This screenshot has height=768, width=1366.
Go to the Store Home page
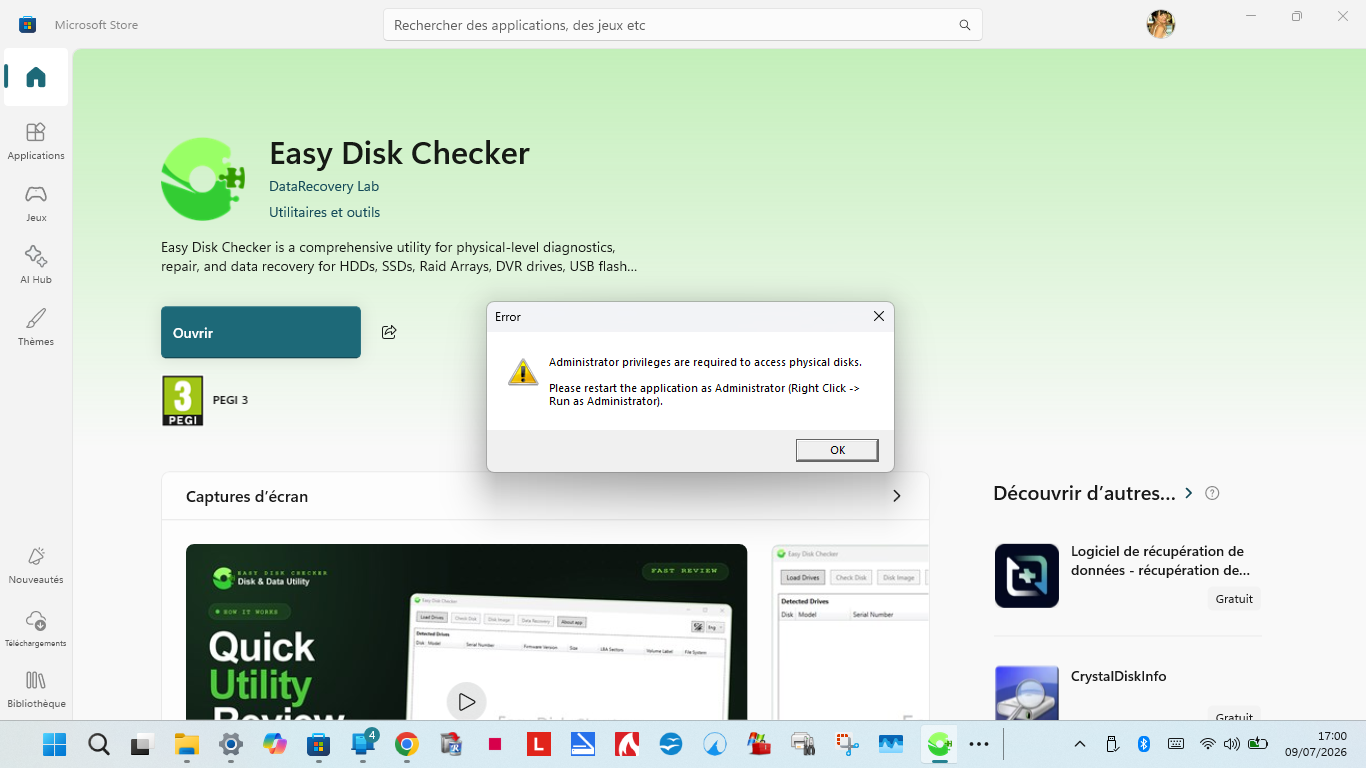pos(36,77)
